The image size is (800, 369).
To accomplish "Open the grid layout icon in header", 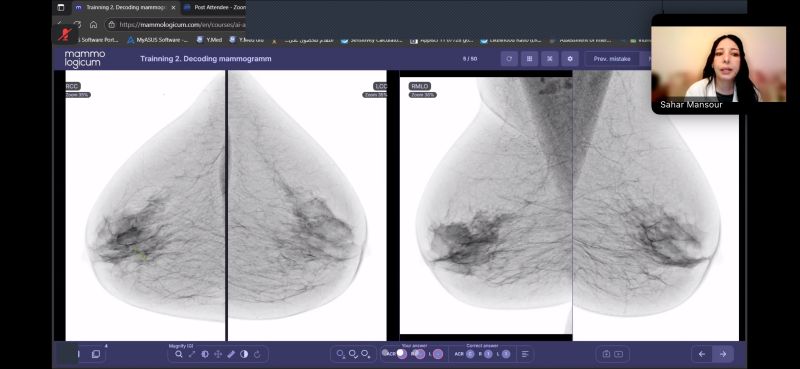I will (x=529, y=59).
